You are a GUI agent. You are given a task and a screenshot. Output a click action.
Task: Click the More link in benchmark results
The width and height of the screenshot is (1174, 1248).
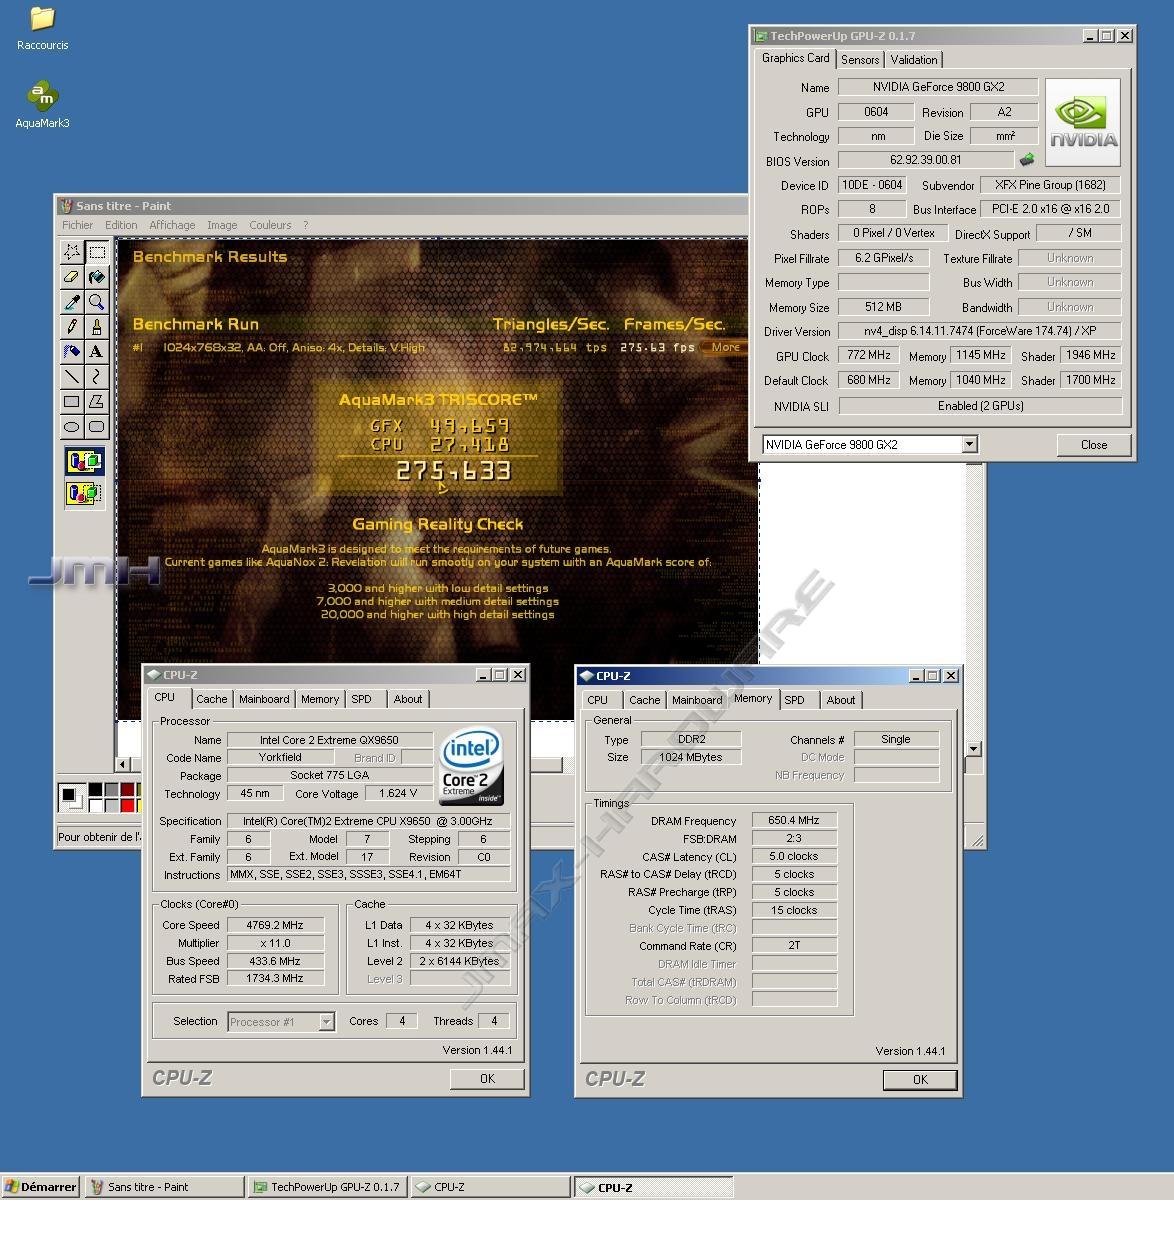click(x=725, y=348)
